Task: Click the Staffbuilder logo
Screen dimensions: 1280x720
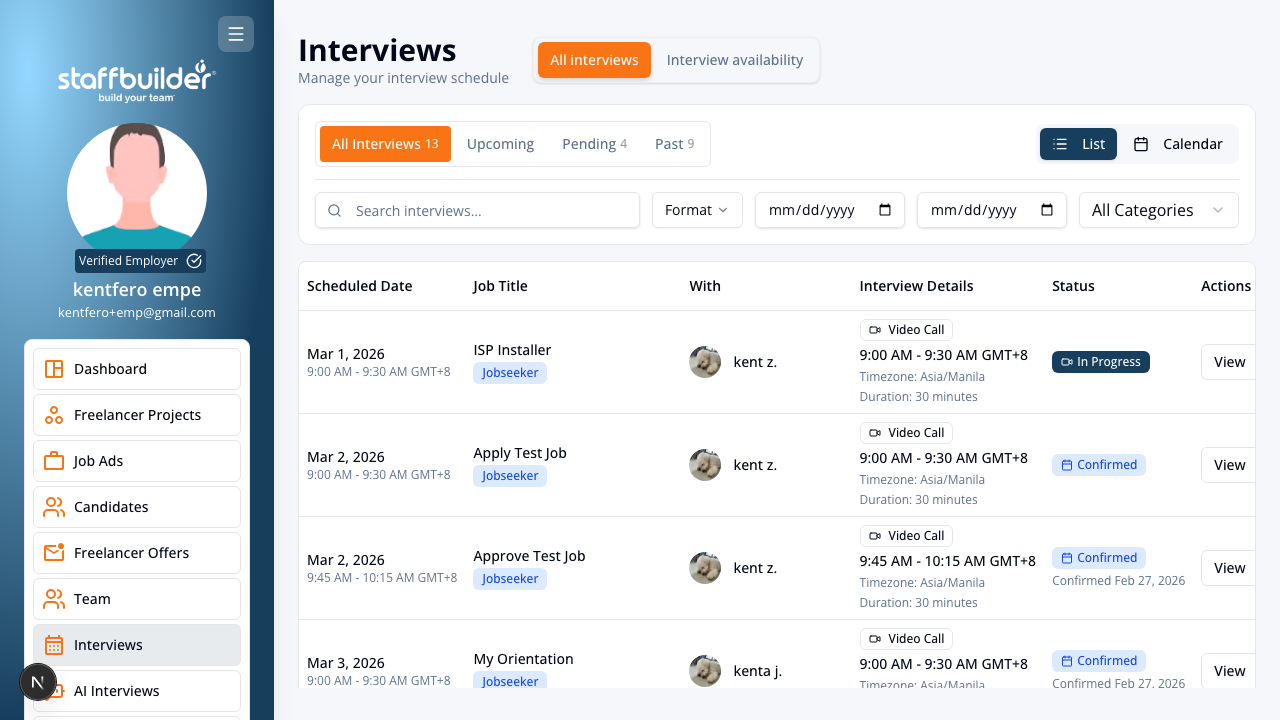Action: pyautogui.click(x=137, y=81)
